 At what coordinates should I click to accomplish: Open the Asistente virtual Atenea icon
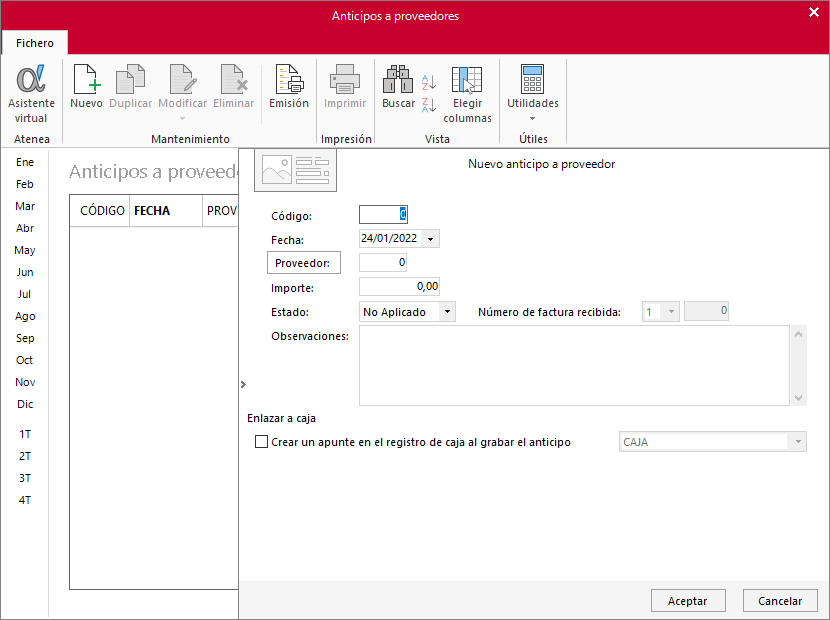point(31,94)
